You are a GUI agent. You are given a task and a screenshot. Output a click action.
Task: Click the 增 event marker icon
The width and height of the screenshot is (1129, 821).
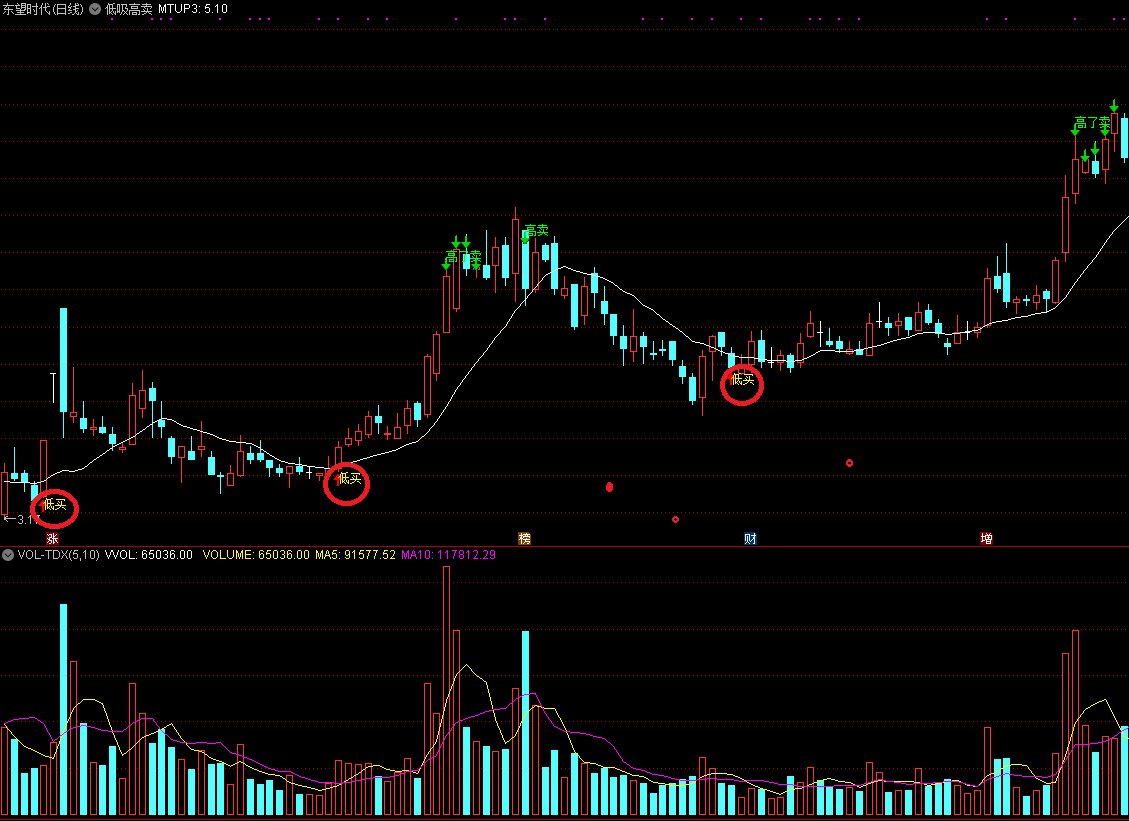click(x=986, y=538)
